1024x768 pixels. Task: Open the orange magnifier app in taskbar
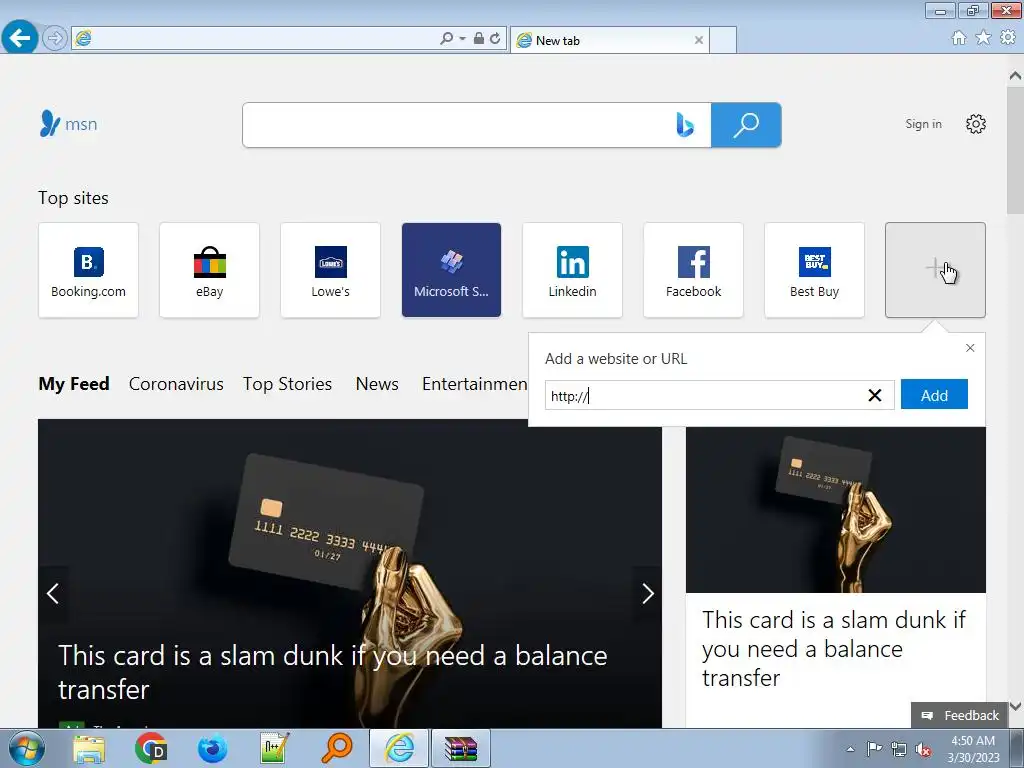click(337, 748)
